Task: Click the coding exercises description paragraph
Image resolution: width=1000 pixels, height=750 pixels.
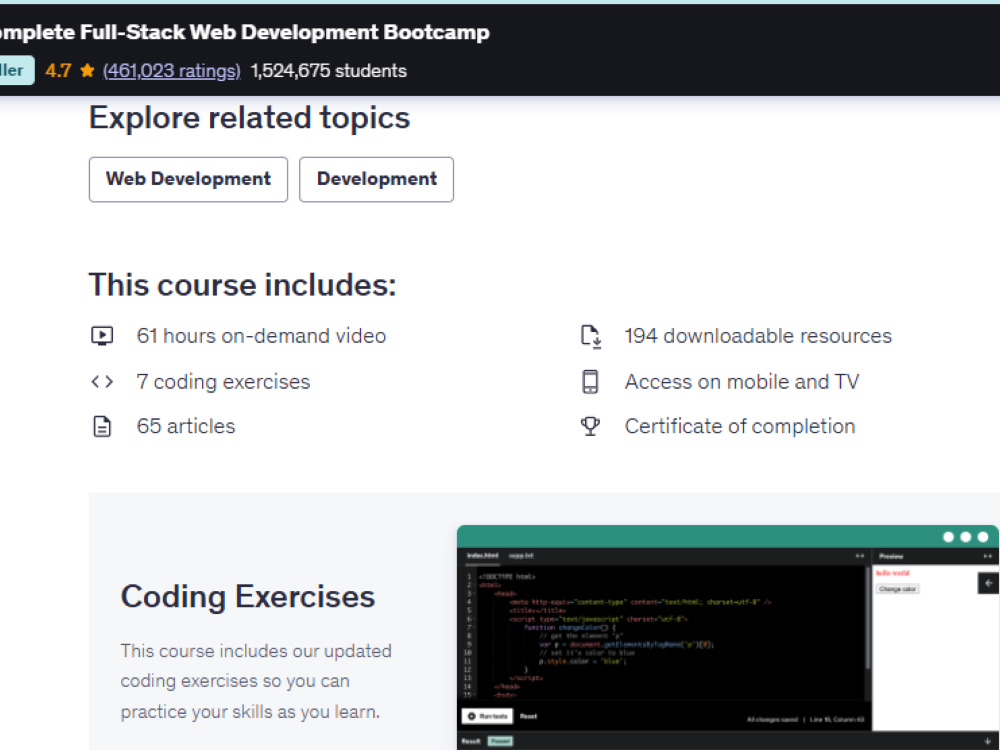Action: pyautogui.click(x=256, y=681)
